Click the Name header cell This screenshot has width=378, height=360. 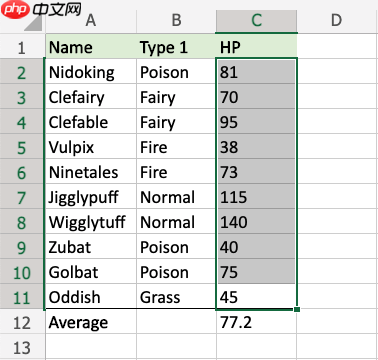tap(91, 47)
